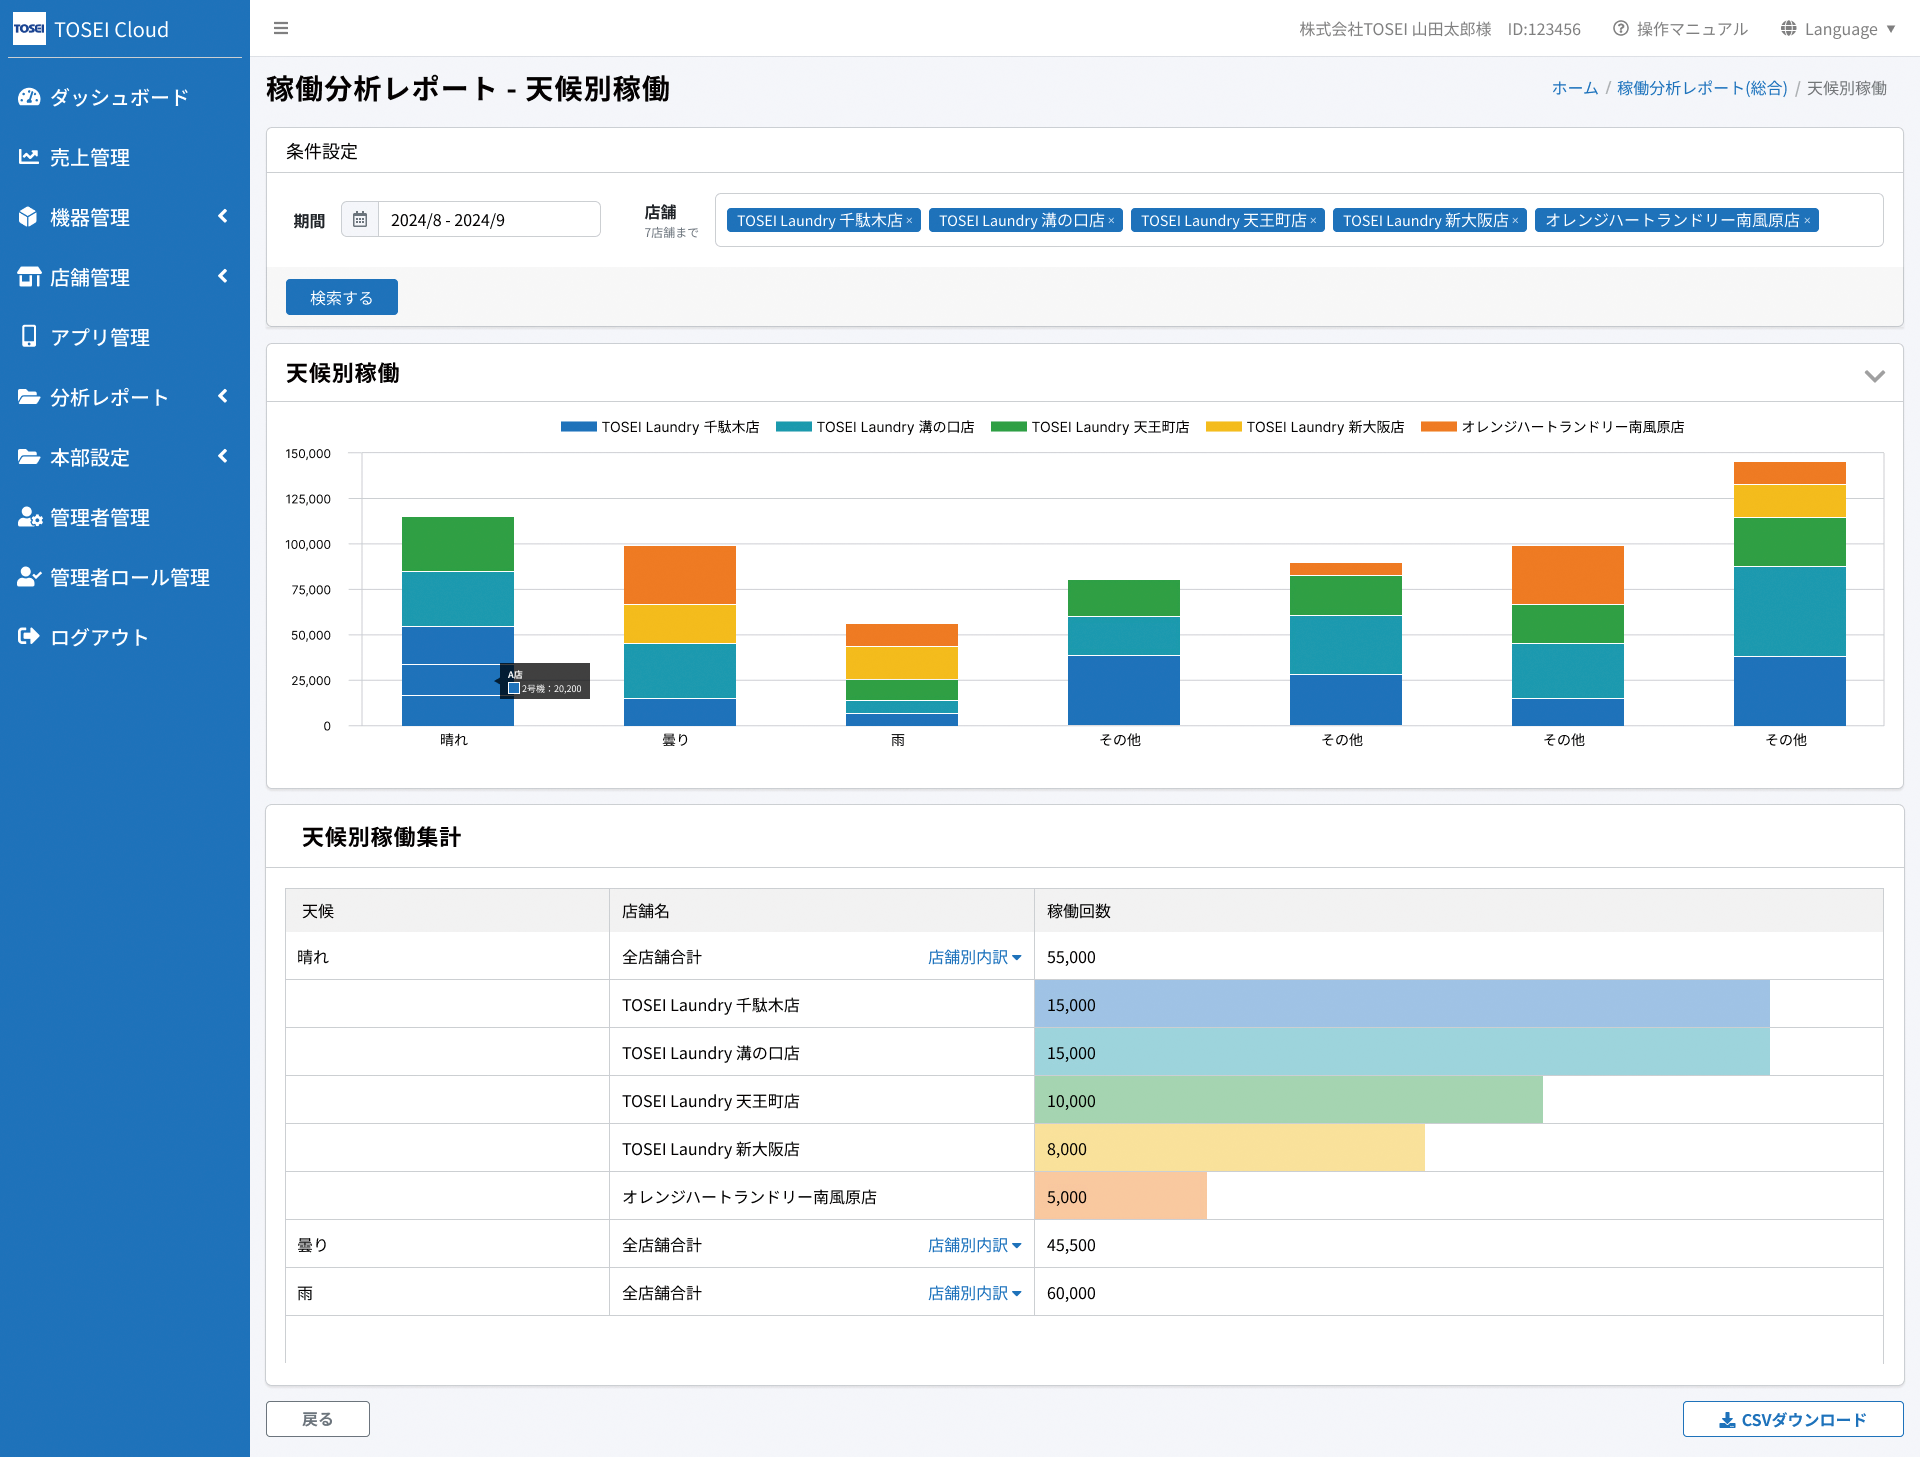Viewport: 1920px width, 1457px height.
Task: Click the 分析レポート folder icon
Action: [x=29, y=397]
